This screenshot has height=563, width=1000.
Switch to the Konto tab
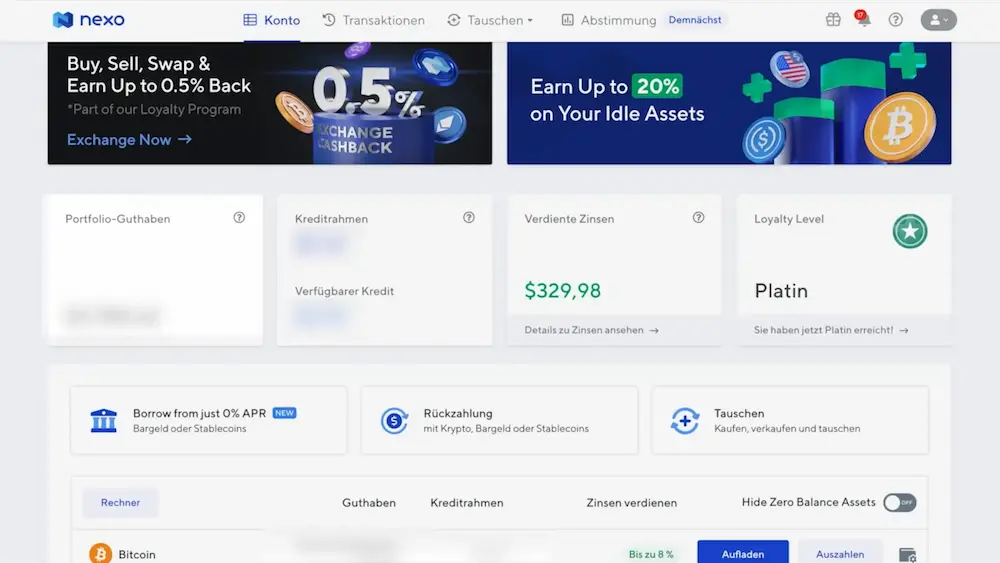pyautogui.click(x=272, y=20)
